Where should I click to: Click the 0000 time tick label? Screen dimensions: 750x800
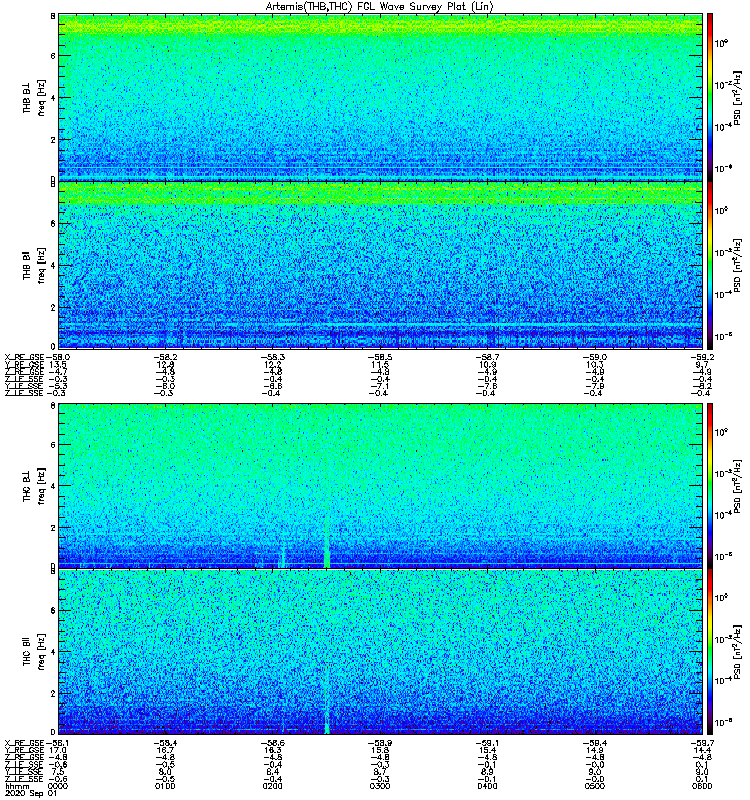pos(57,786)
